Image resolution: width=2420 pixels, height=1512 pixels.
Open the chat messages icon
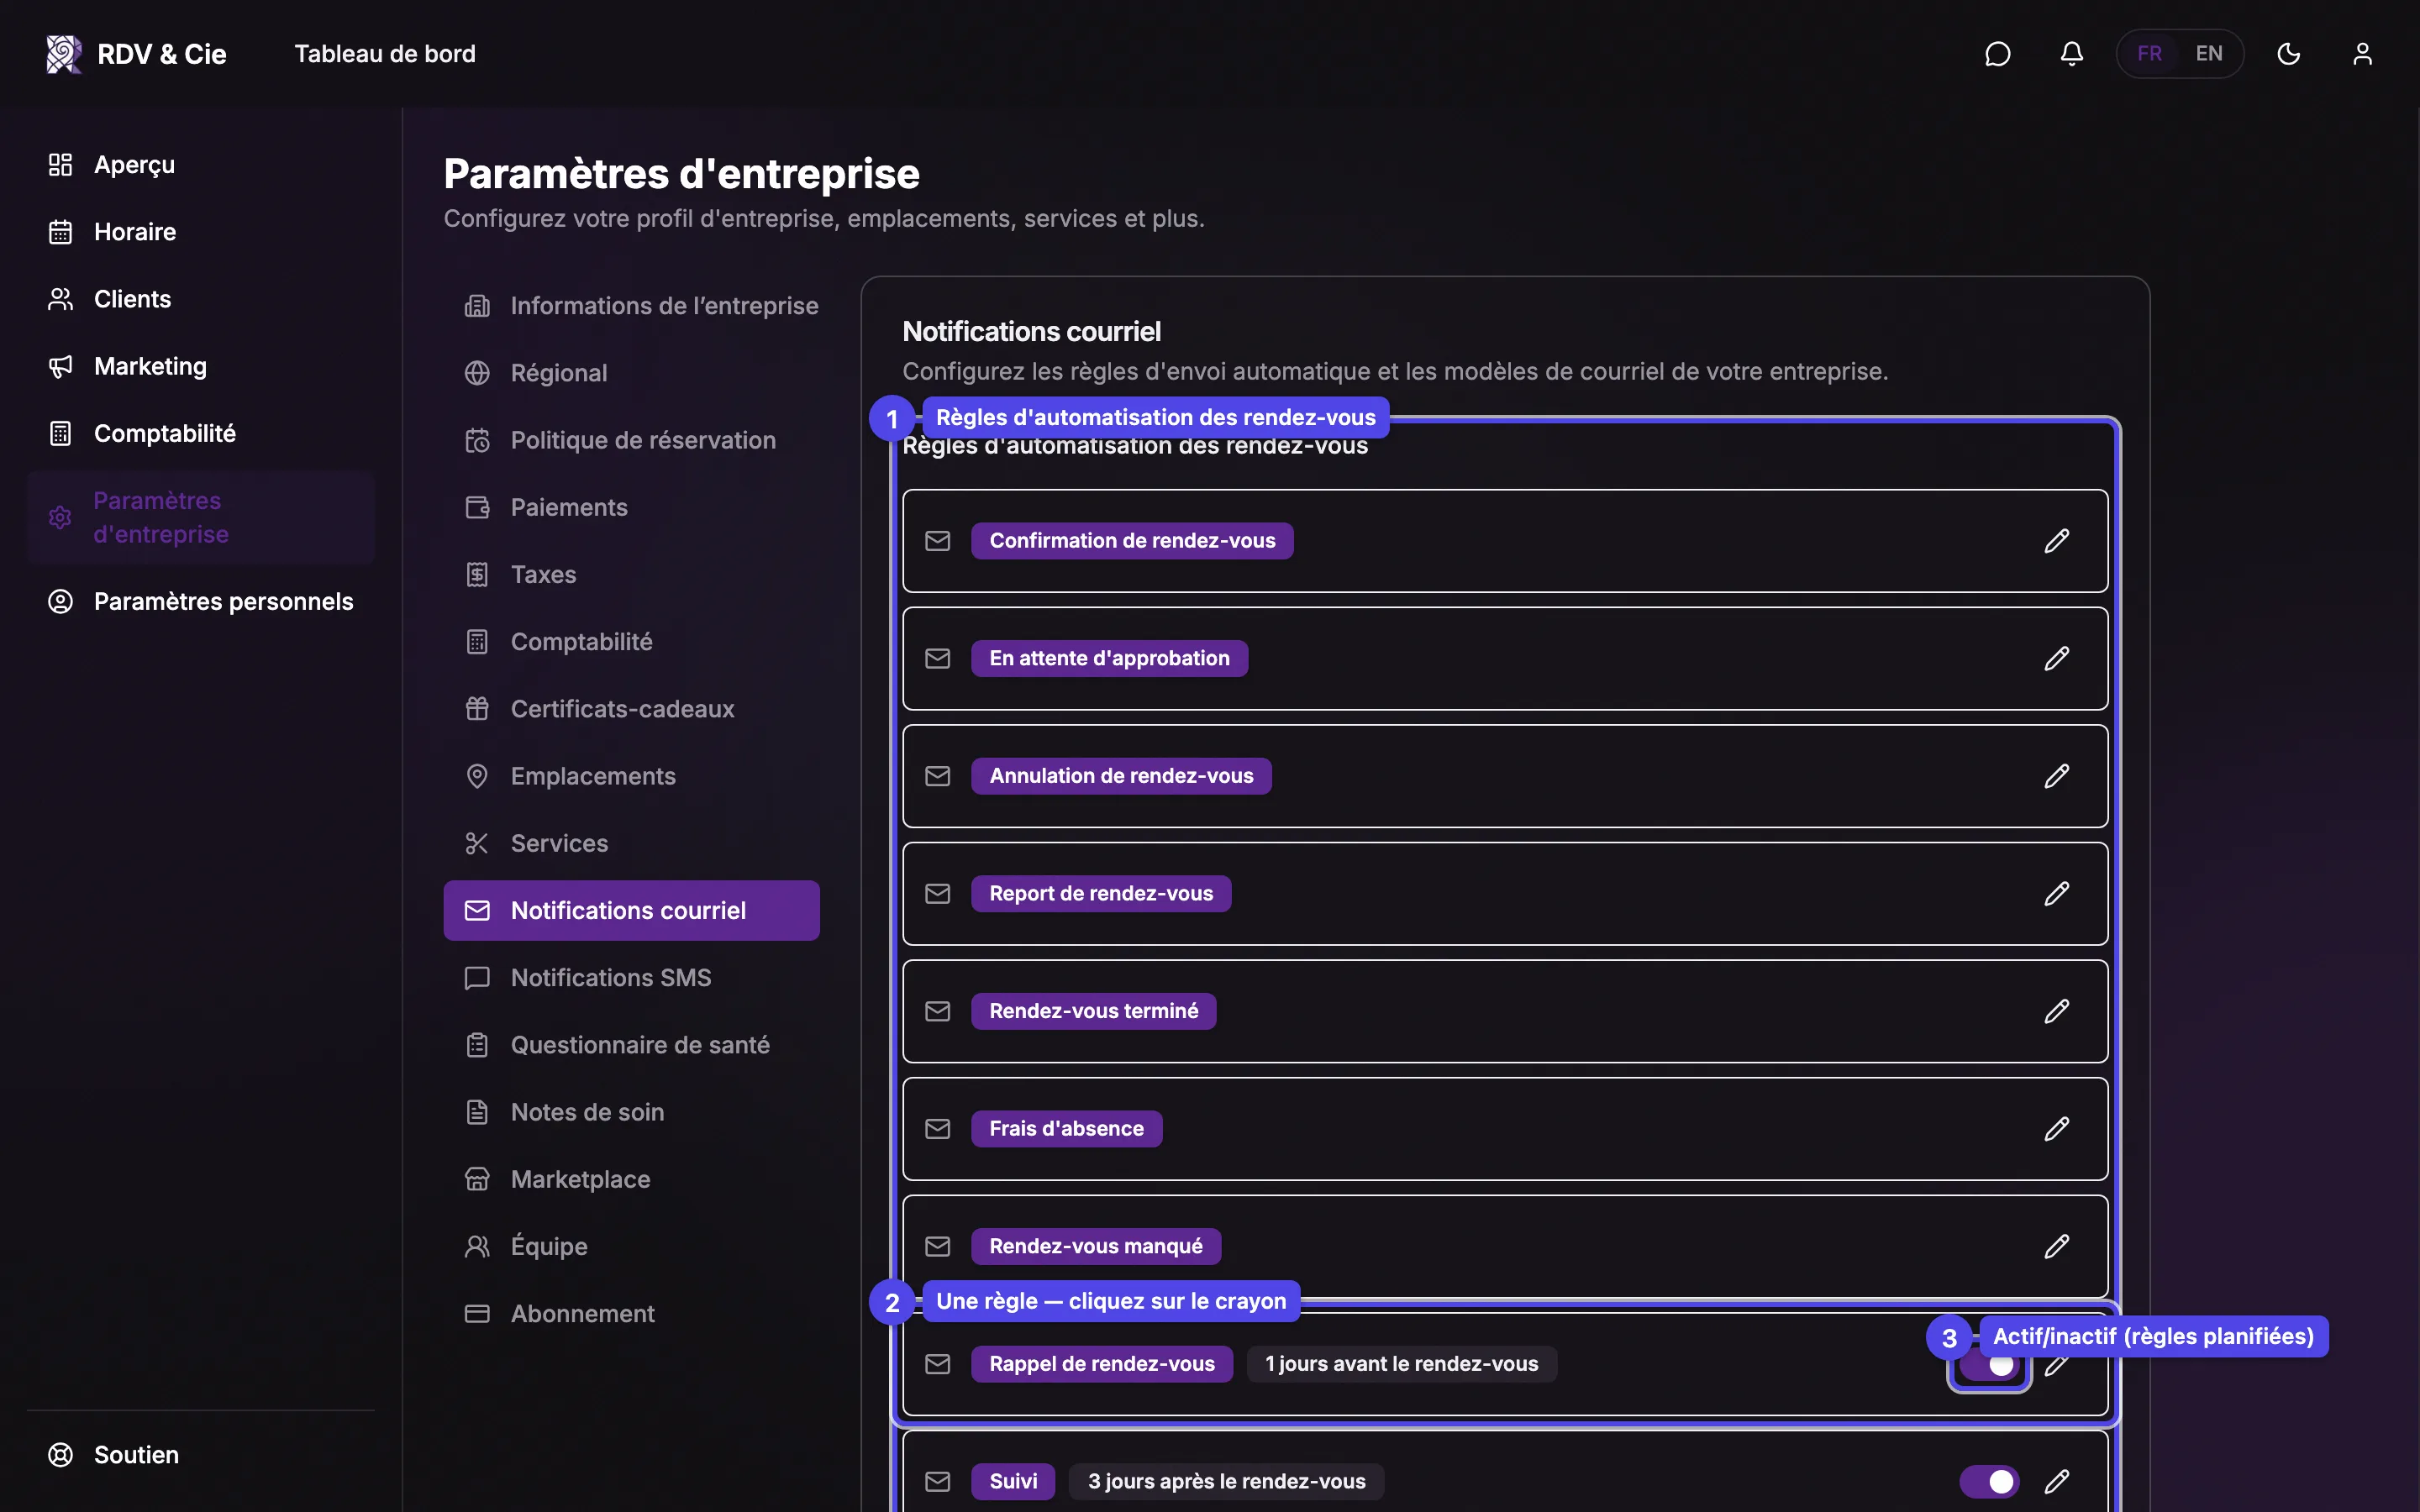point(1997,54)
